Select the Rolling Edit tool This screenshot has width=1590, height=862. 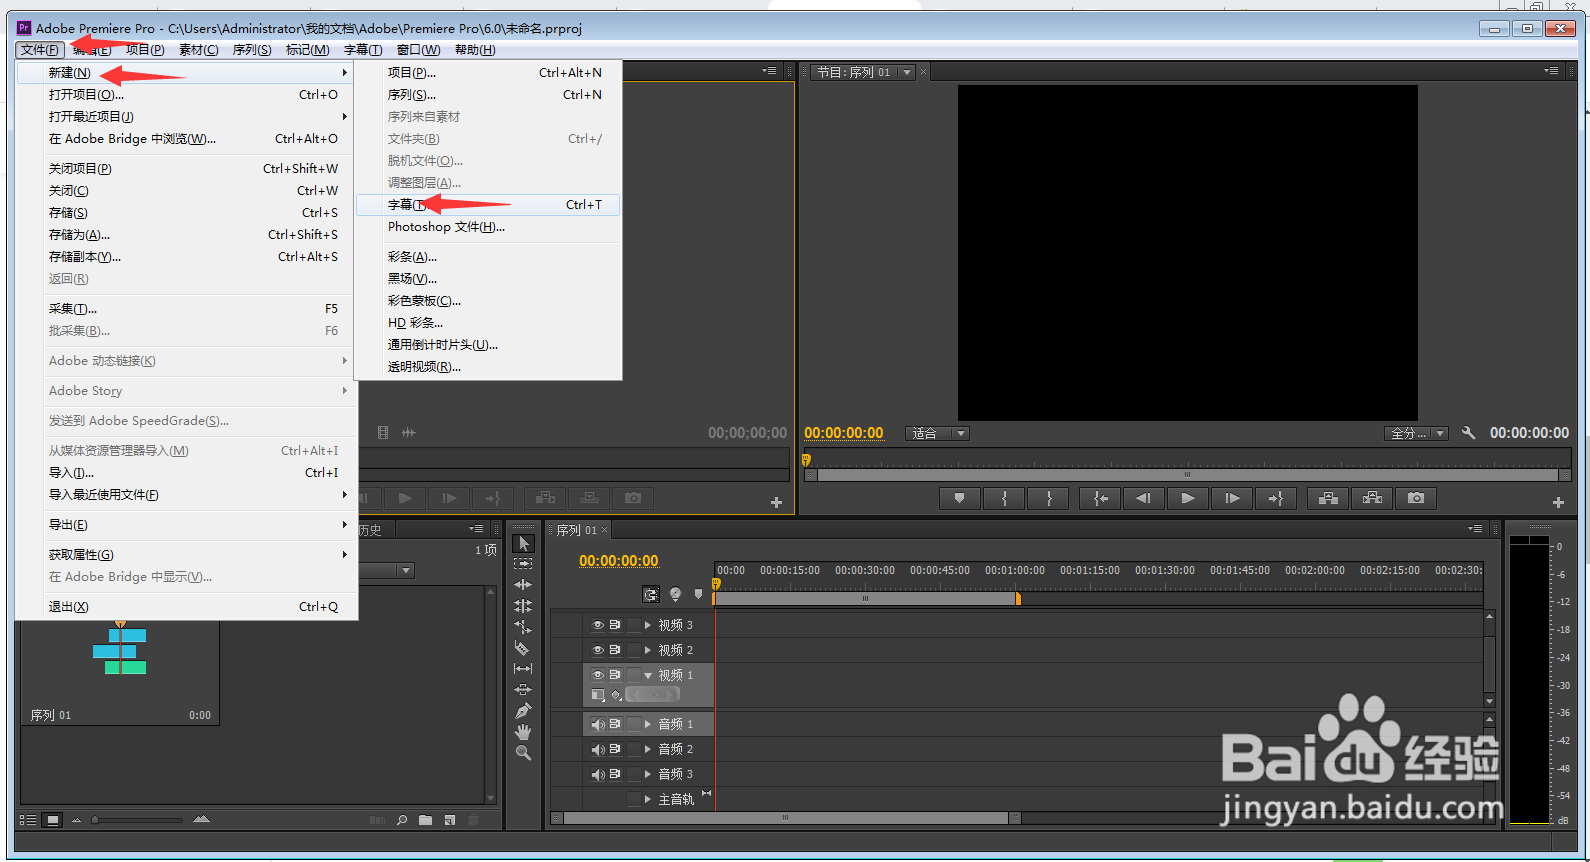click(523, 606)
